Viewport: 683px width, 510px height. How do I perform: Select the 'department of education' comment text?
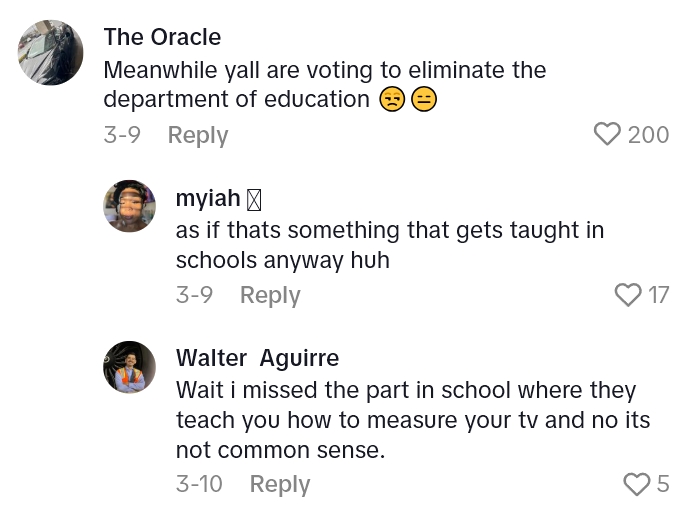point(236,99)
